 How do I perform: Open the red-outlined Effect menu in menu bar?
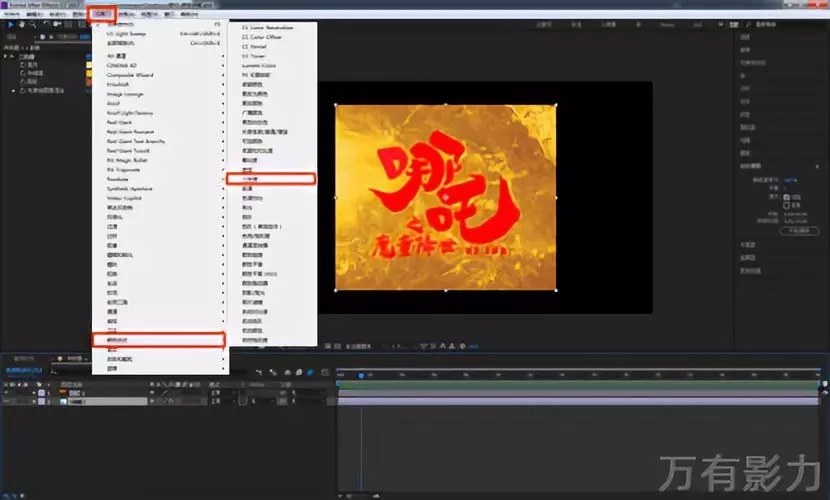point(101,14)
